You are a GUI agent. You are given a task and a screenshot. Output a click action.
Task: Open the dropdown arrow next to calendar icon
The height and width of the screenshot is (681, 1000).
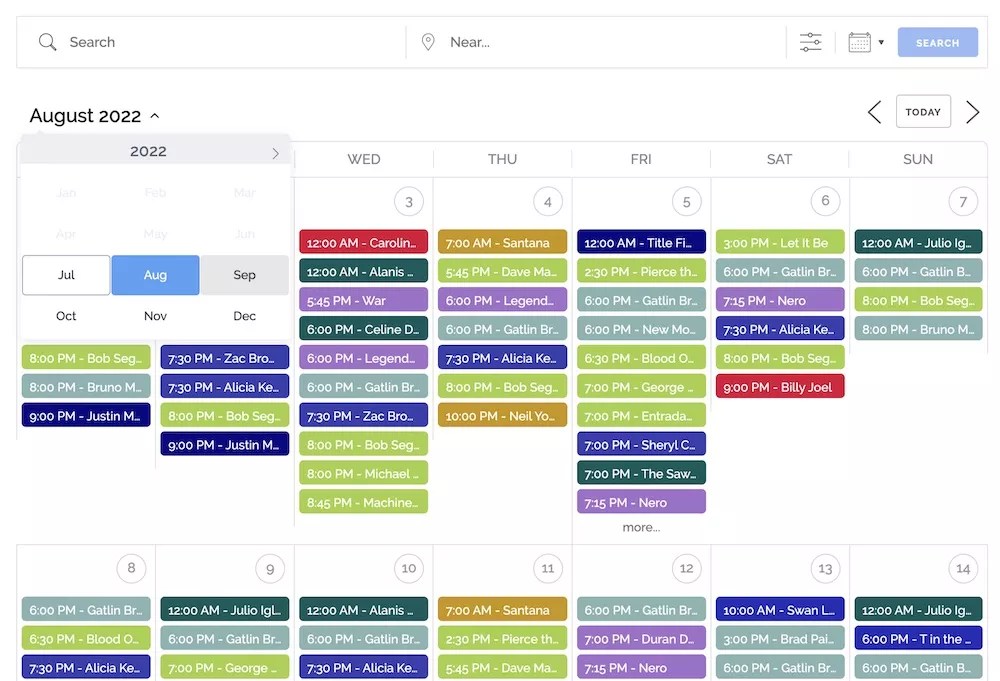(880, 45)
